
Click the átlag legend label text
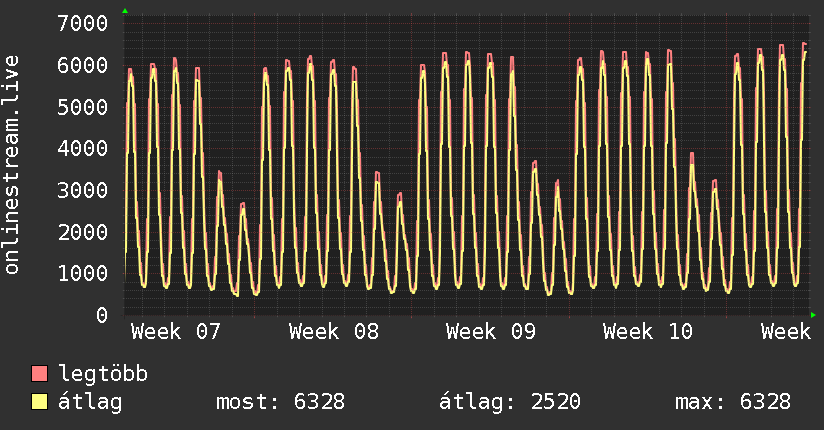(x=91, y=402)
